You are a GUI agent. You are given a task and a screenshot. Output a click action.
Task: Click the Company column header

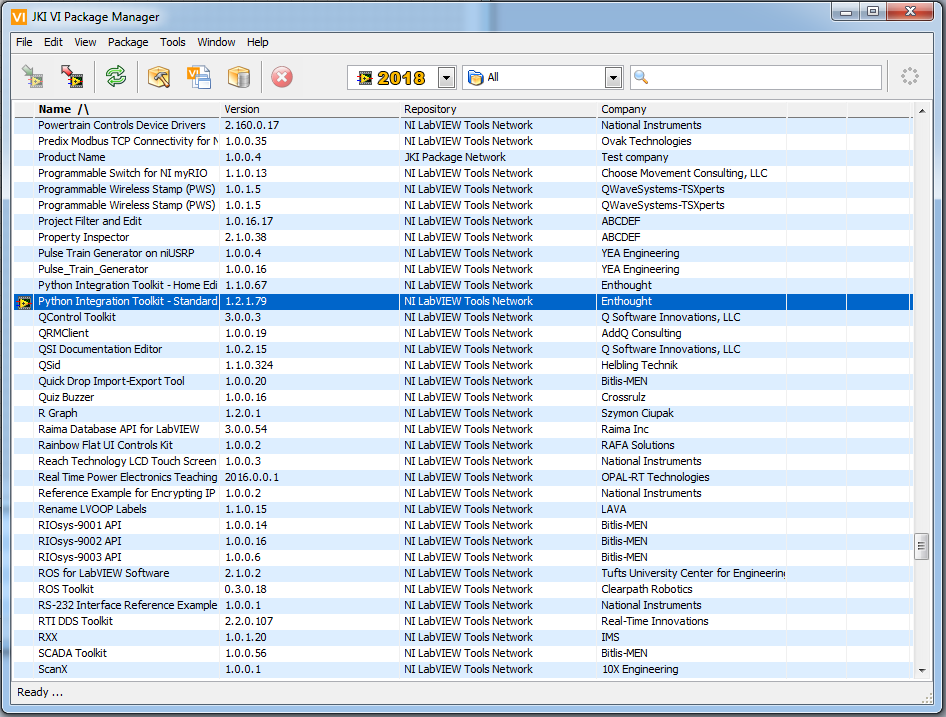coord(623,109)
